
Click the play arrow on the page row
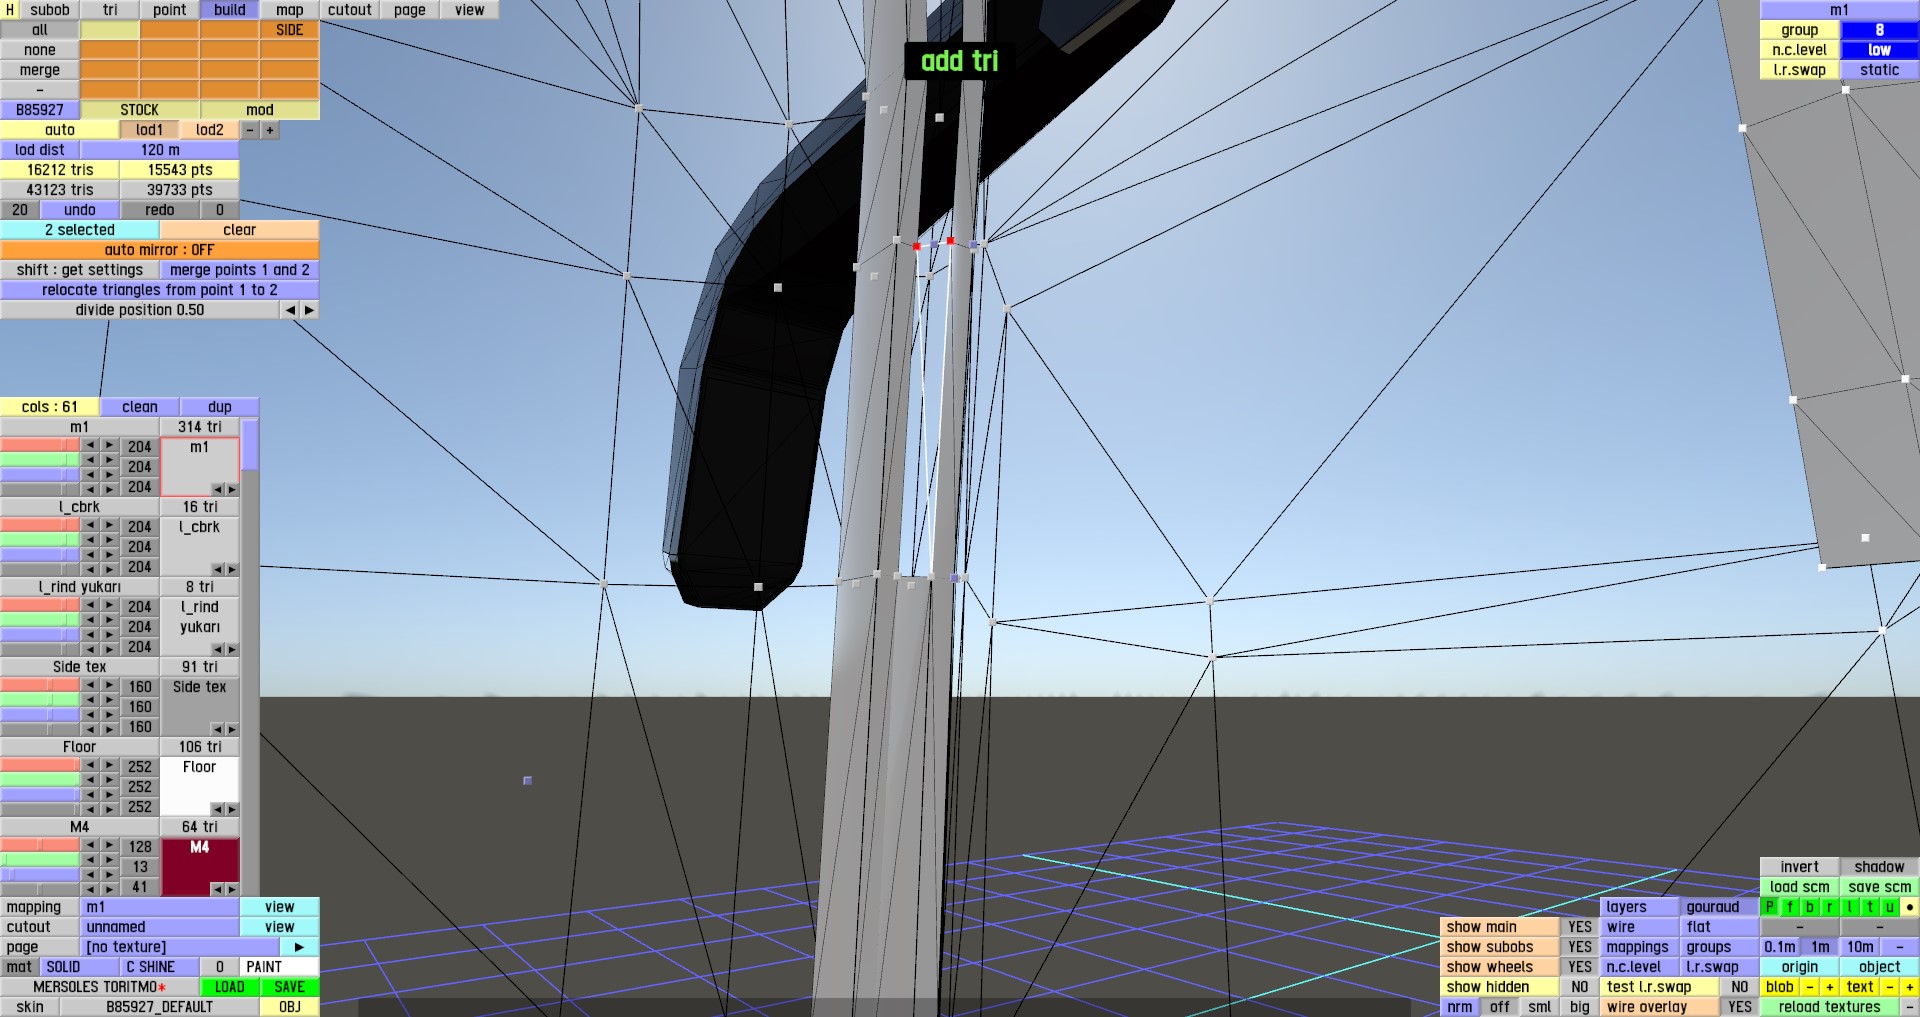(299, 947)
